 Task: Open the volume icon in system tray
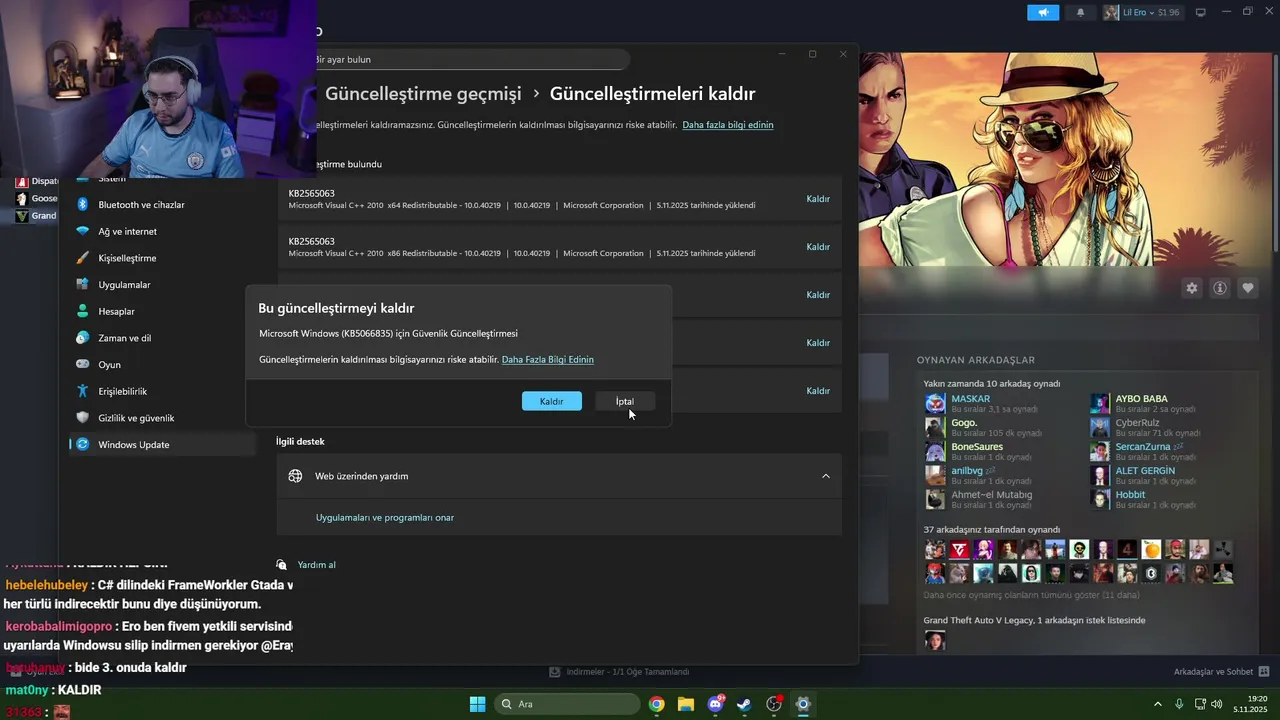coord(1216,704)
